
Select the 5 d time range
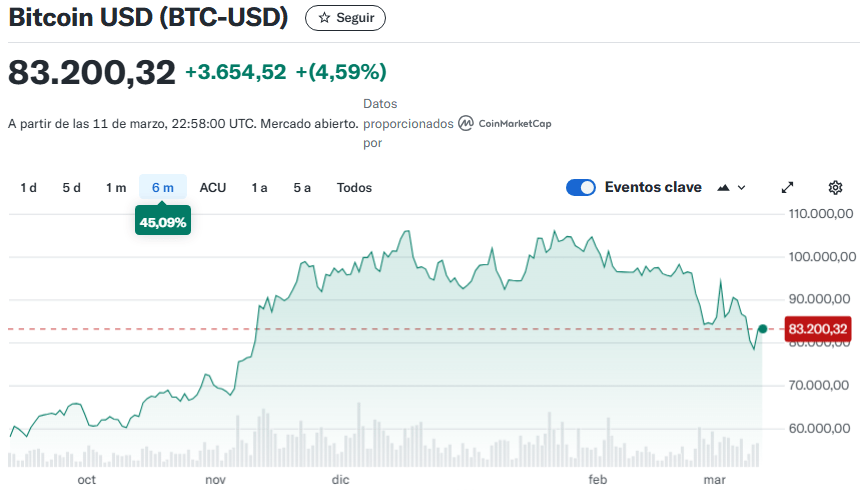click(x=71, y=187)
